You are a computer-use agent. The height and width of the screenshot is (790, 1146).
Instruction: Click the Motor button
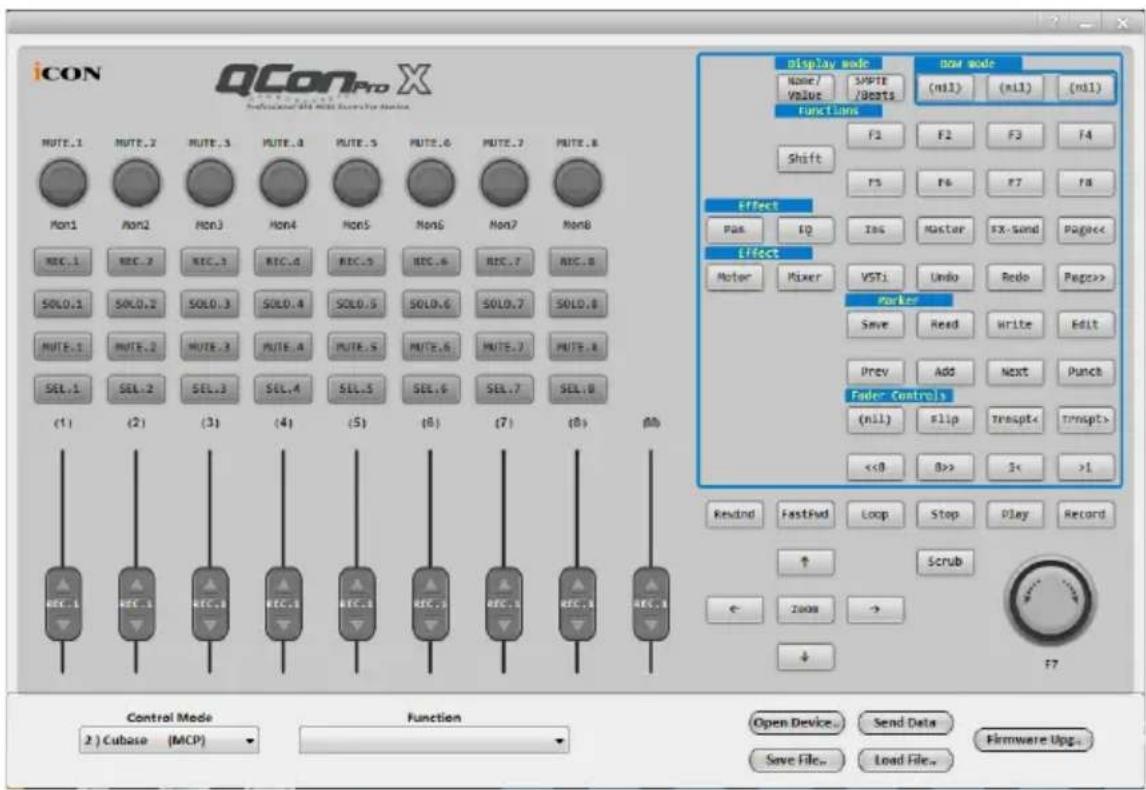tap(735, 277)
